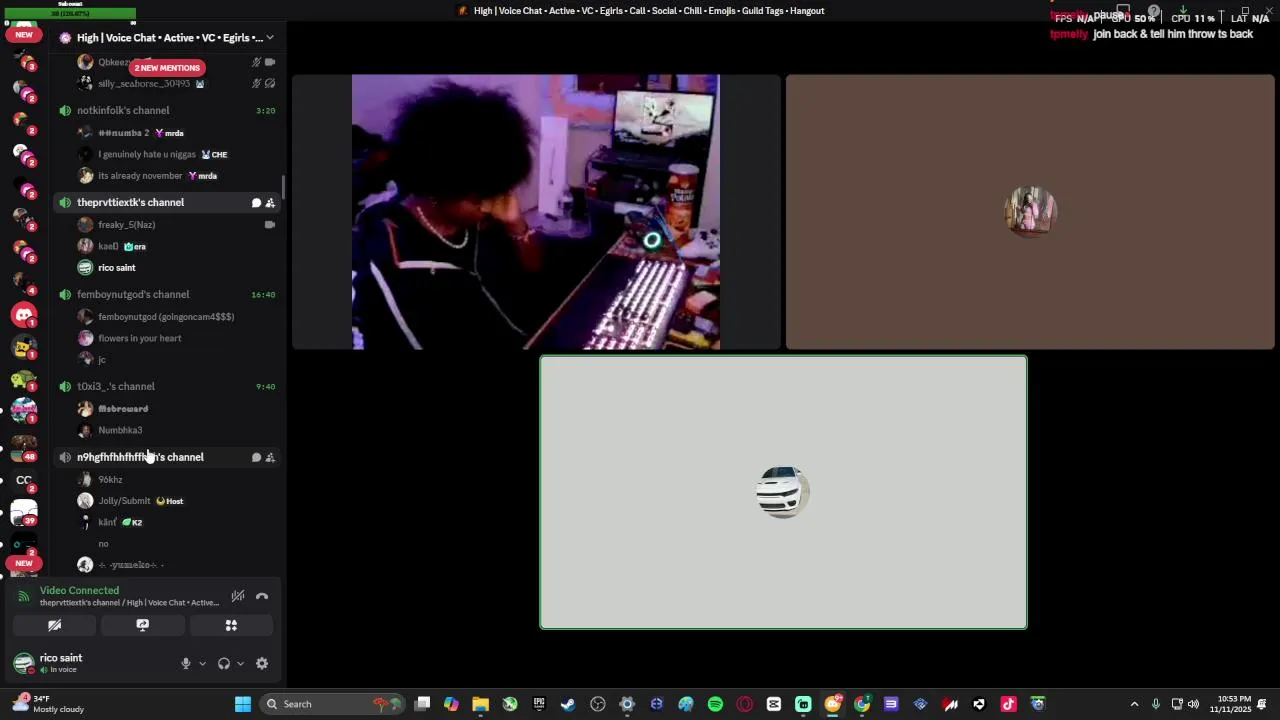
Task: Open chat icon on theprvttiextk's channel
Action: [256, 203]
